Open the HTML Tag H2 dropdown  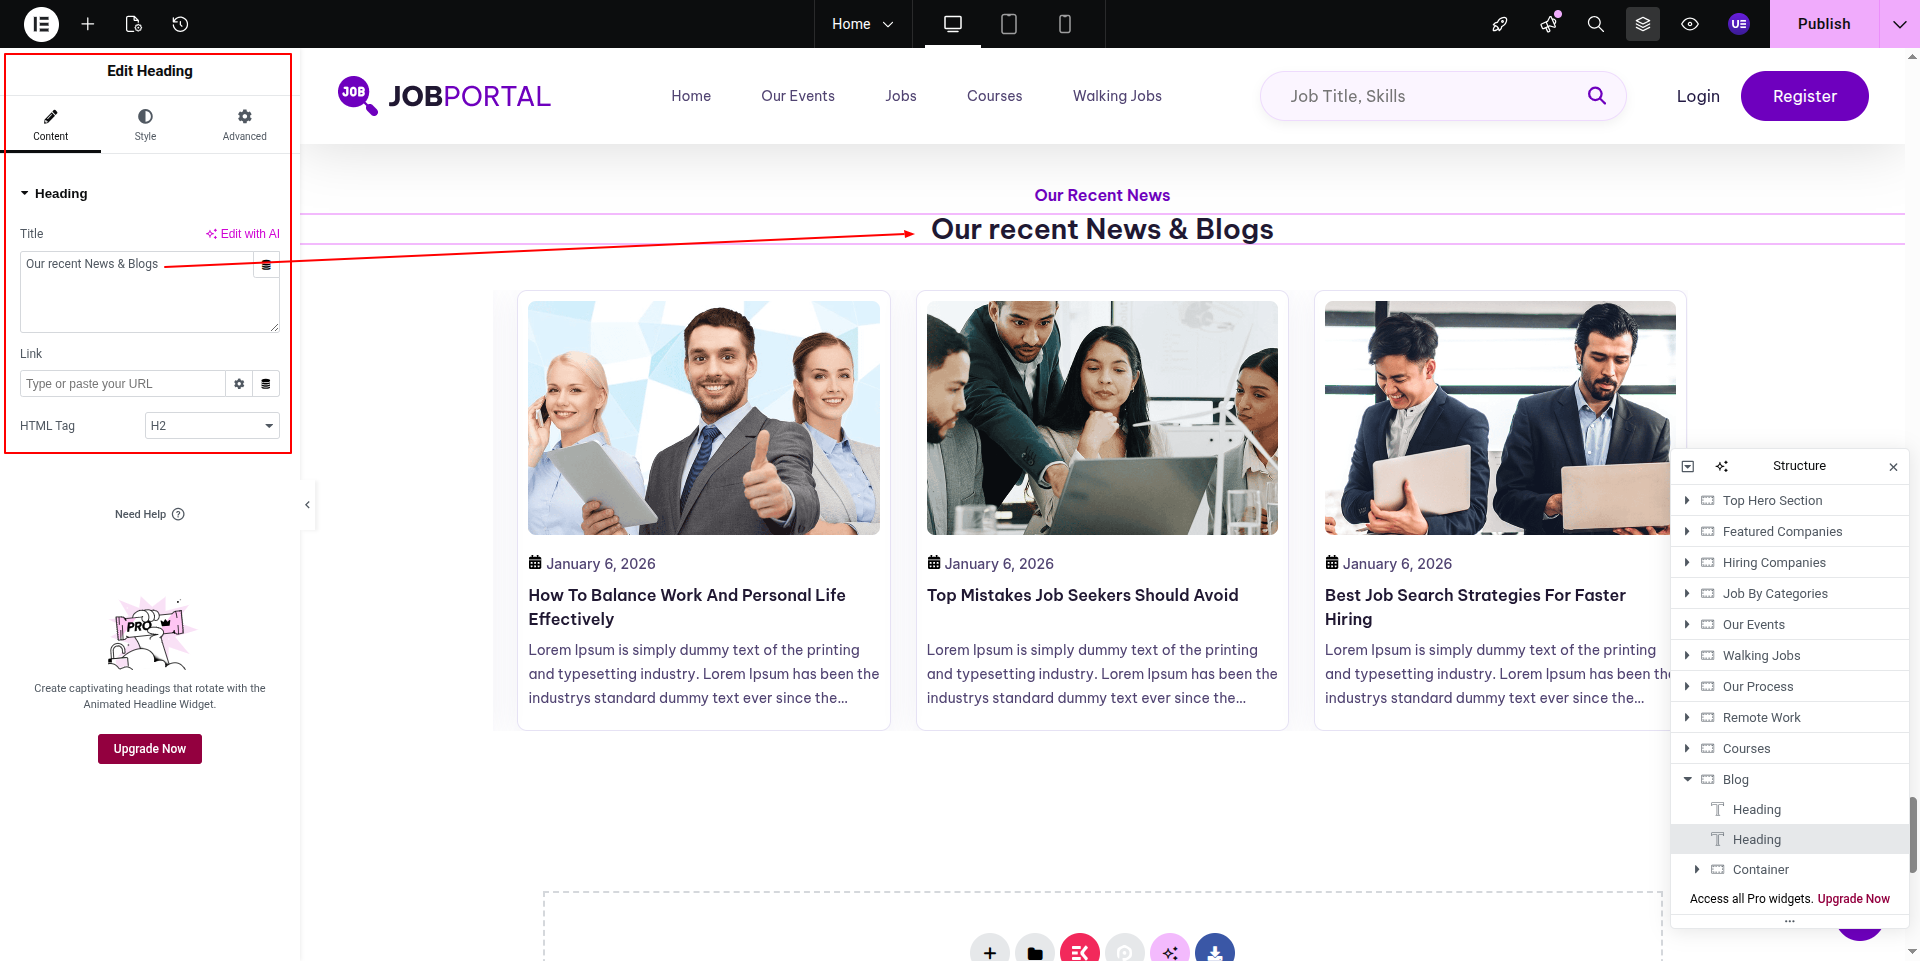pyautogui.click(x=212, y=426)
